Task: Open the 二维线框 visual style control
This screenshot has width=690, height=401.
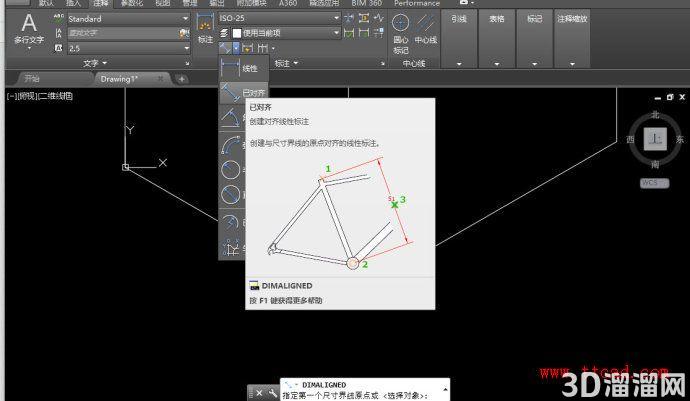Action: coord(56,96)
